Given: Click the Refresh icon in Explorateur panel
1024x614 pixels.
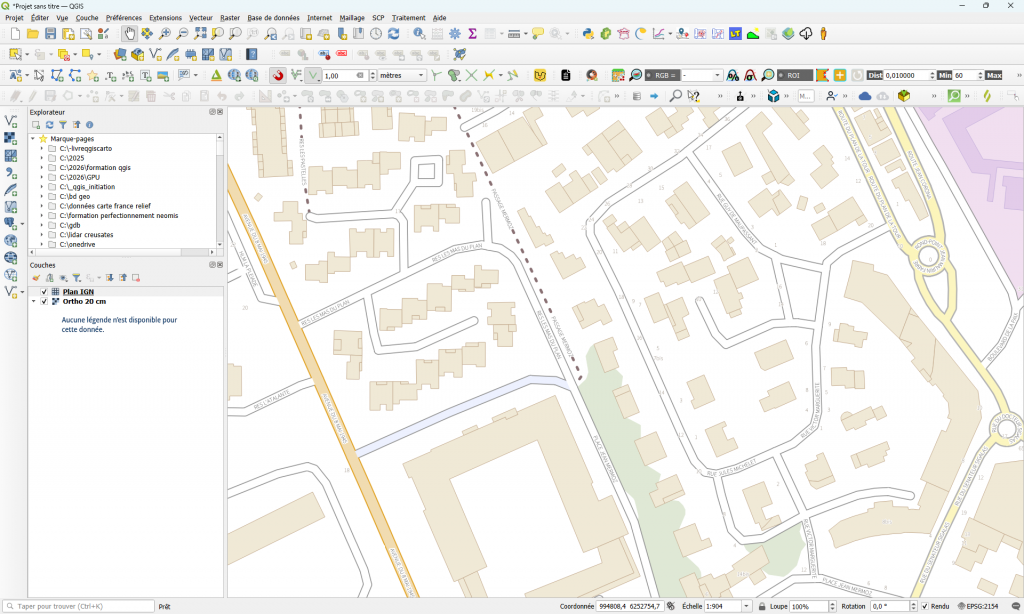Looking at the screenshot, I should pos(49,125).
